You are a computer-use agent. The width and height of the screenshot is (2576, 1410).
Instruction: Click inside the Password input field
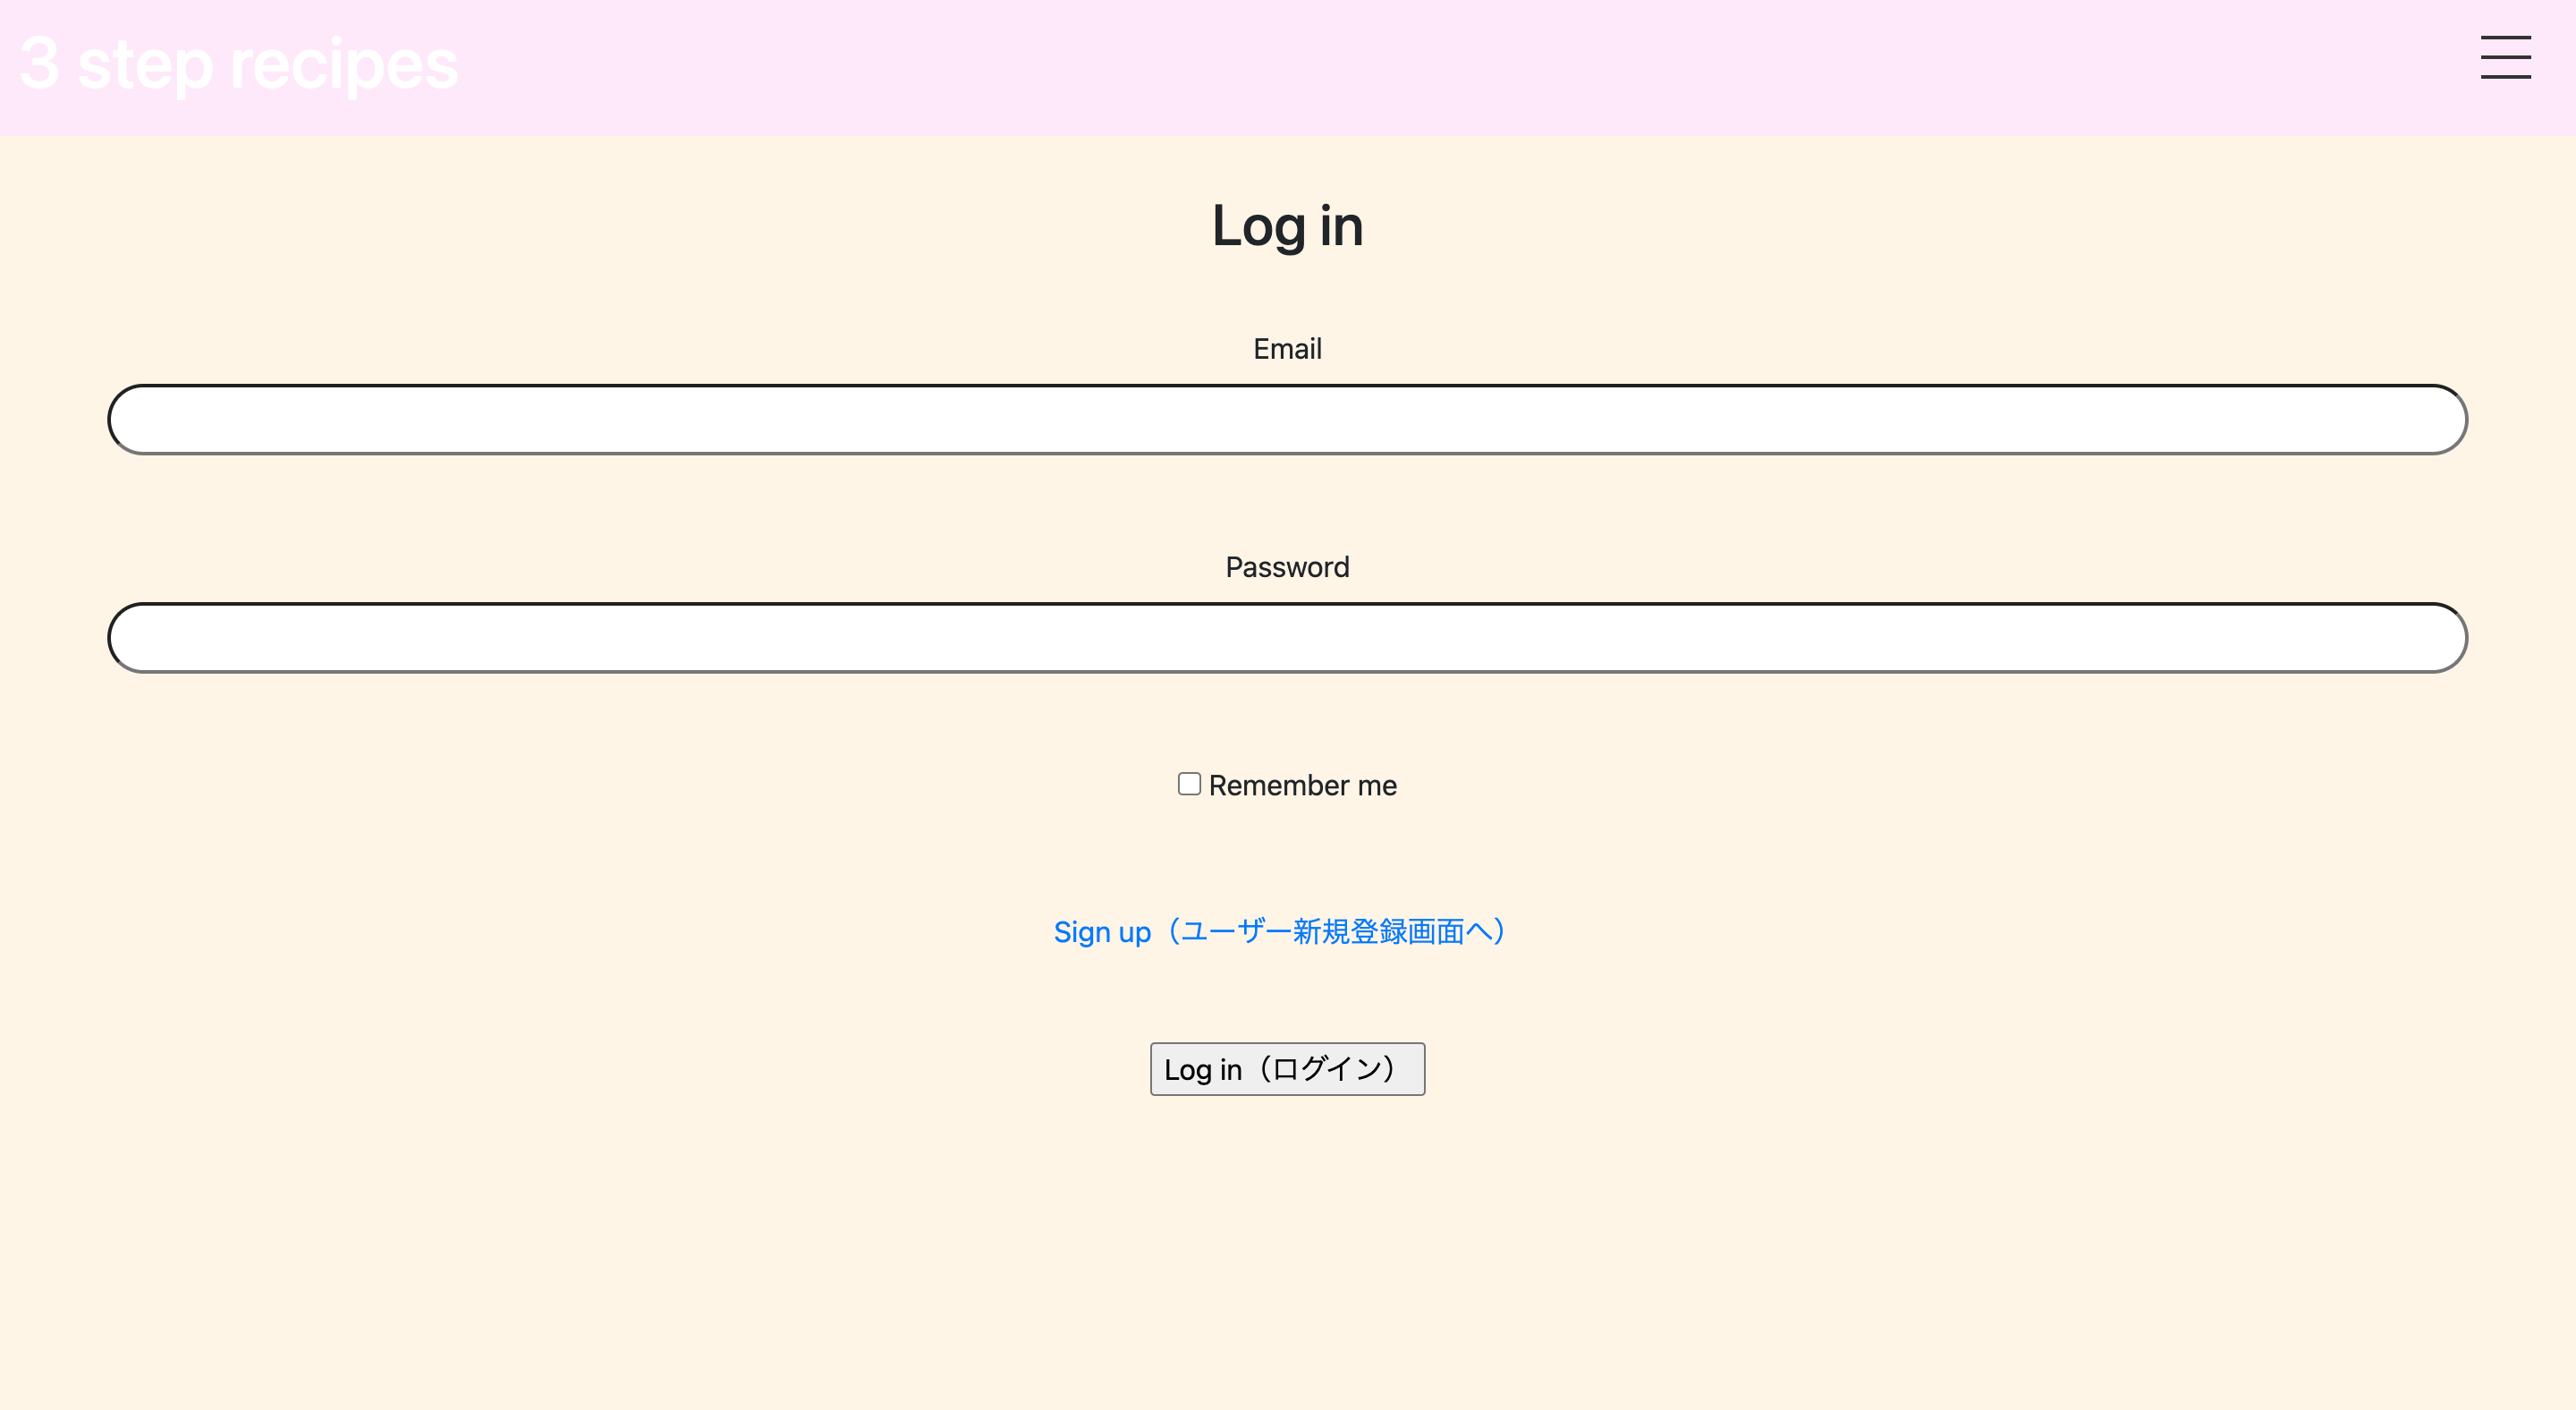click(x=1286, y=637)
